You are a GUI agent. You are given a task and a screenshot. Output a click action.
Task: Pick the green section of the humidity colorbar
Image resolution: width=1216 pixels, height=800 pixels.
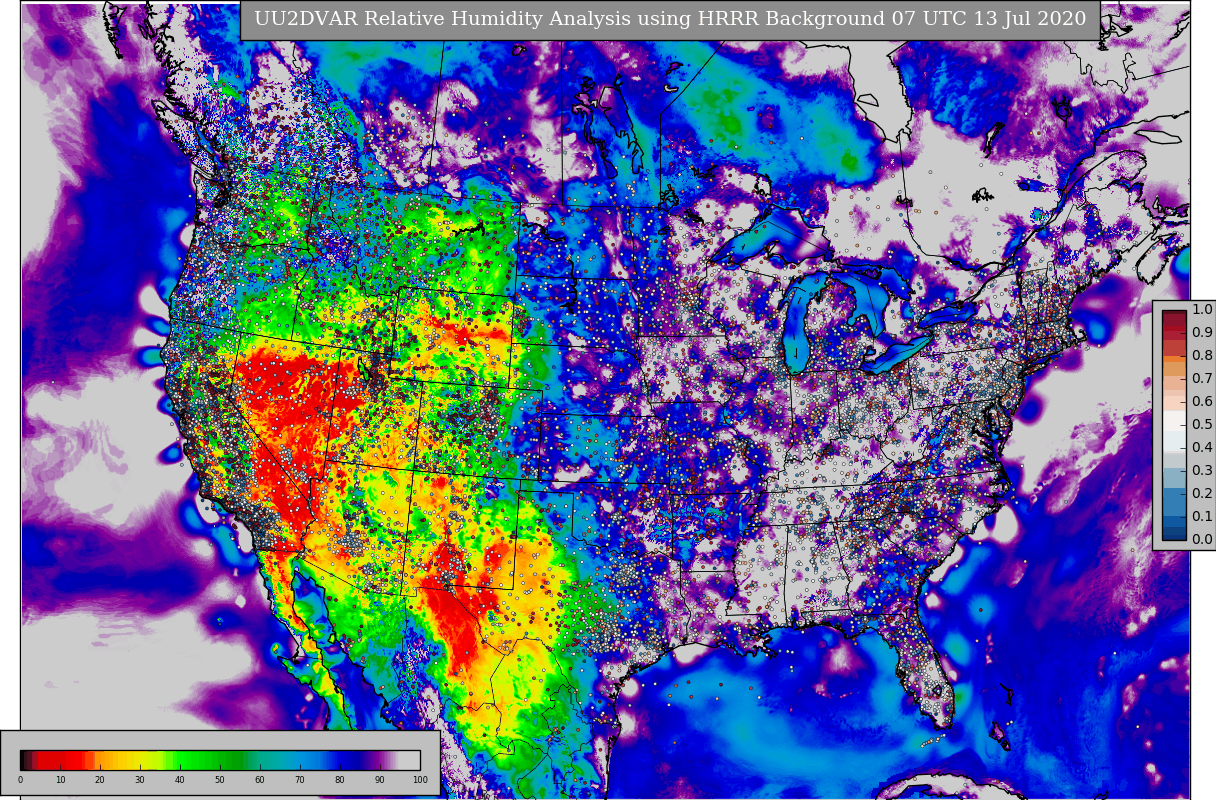point(205,760)
